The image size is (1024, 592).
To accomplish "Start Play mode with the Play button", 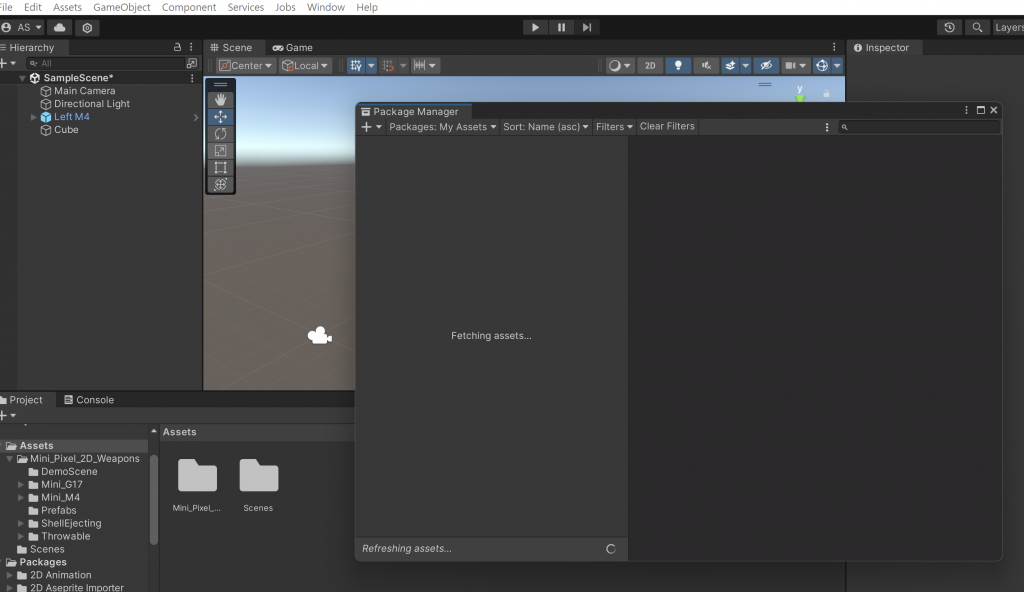I will 535,27.
